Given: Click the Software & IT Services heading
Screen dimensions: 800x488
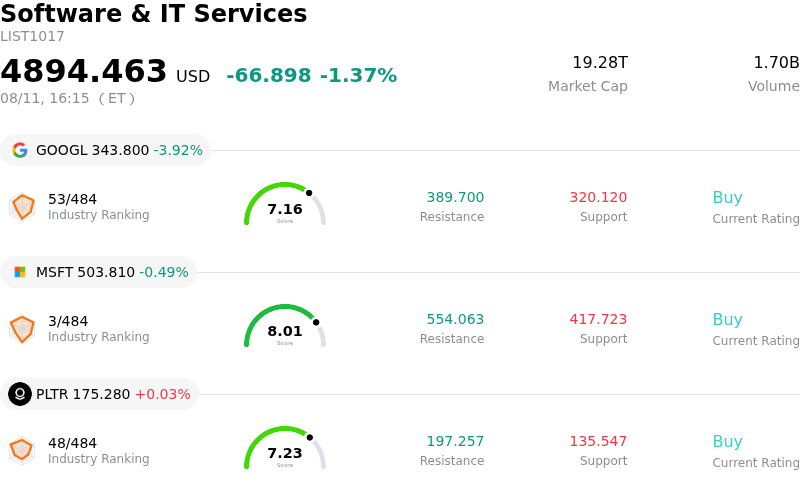Looking at the screenshot, I should coord(154,13).
